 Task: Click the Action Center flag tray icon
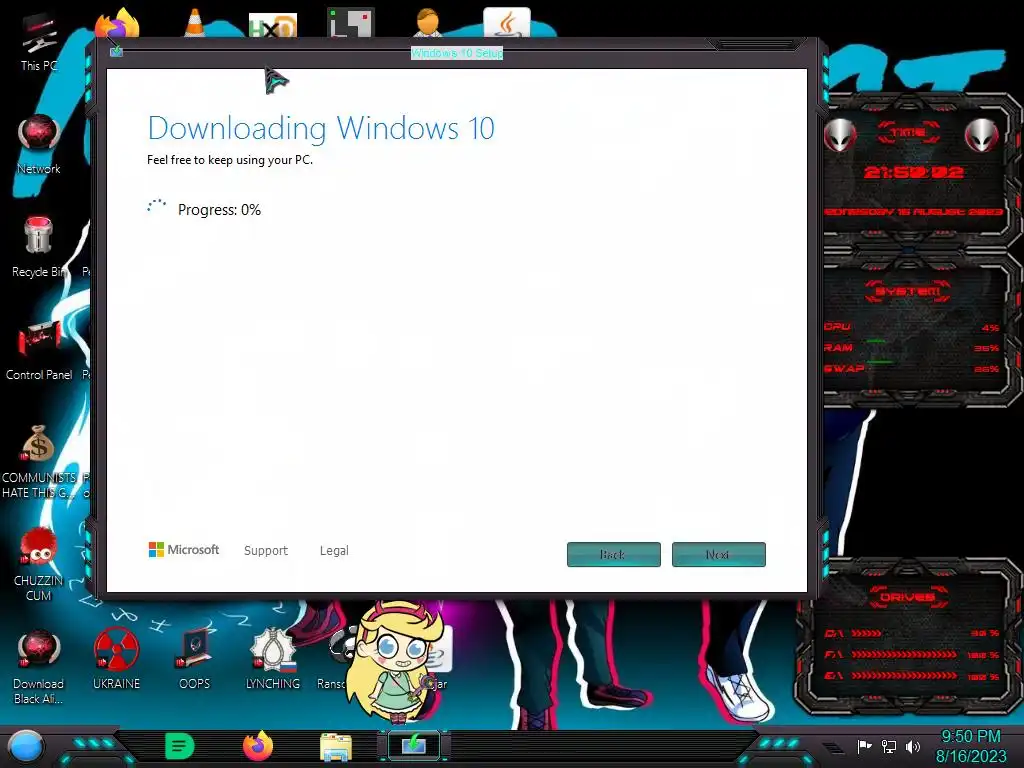[x=865, y=746]
